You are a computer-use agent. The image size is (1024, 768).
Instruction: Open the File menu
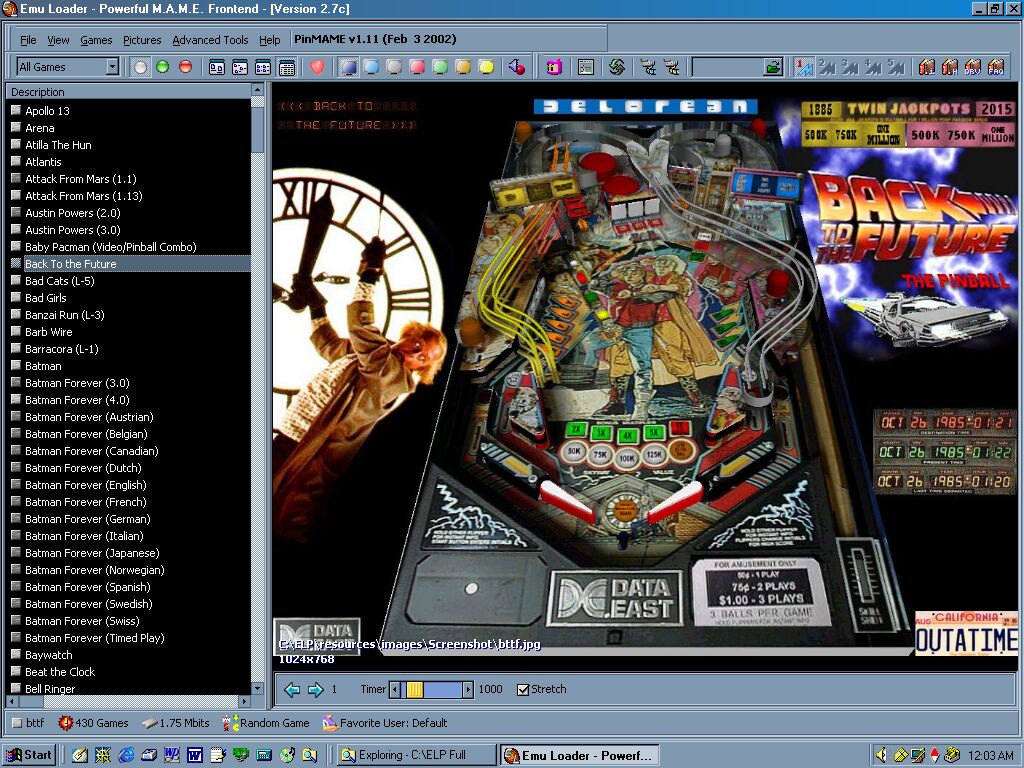pos(28,40)
